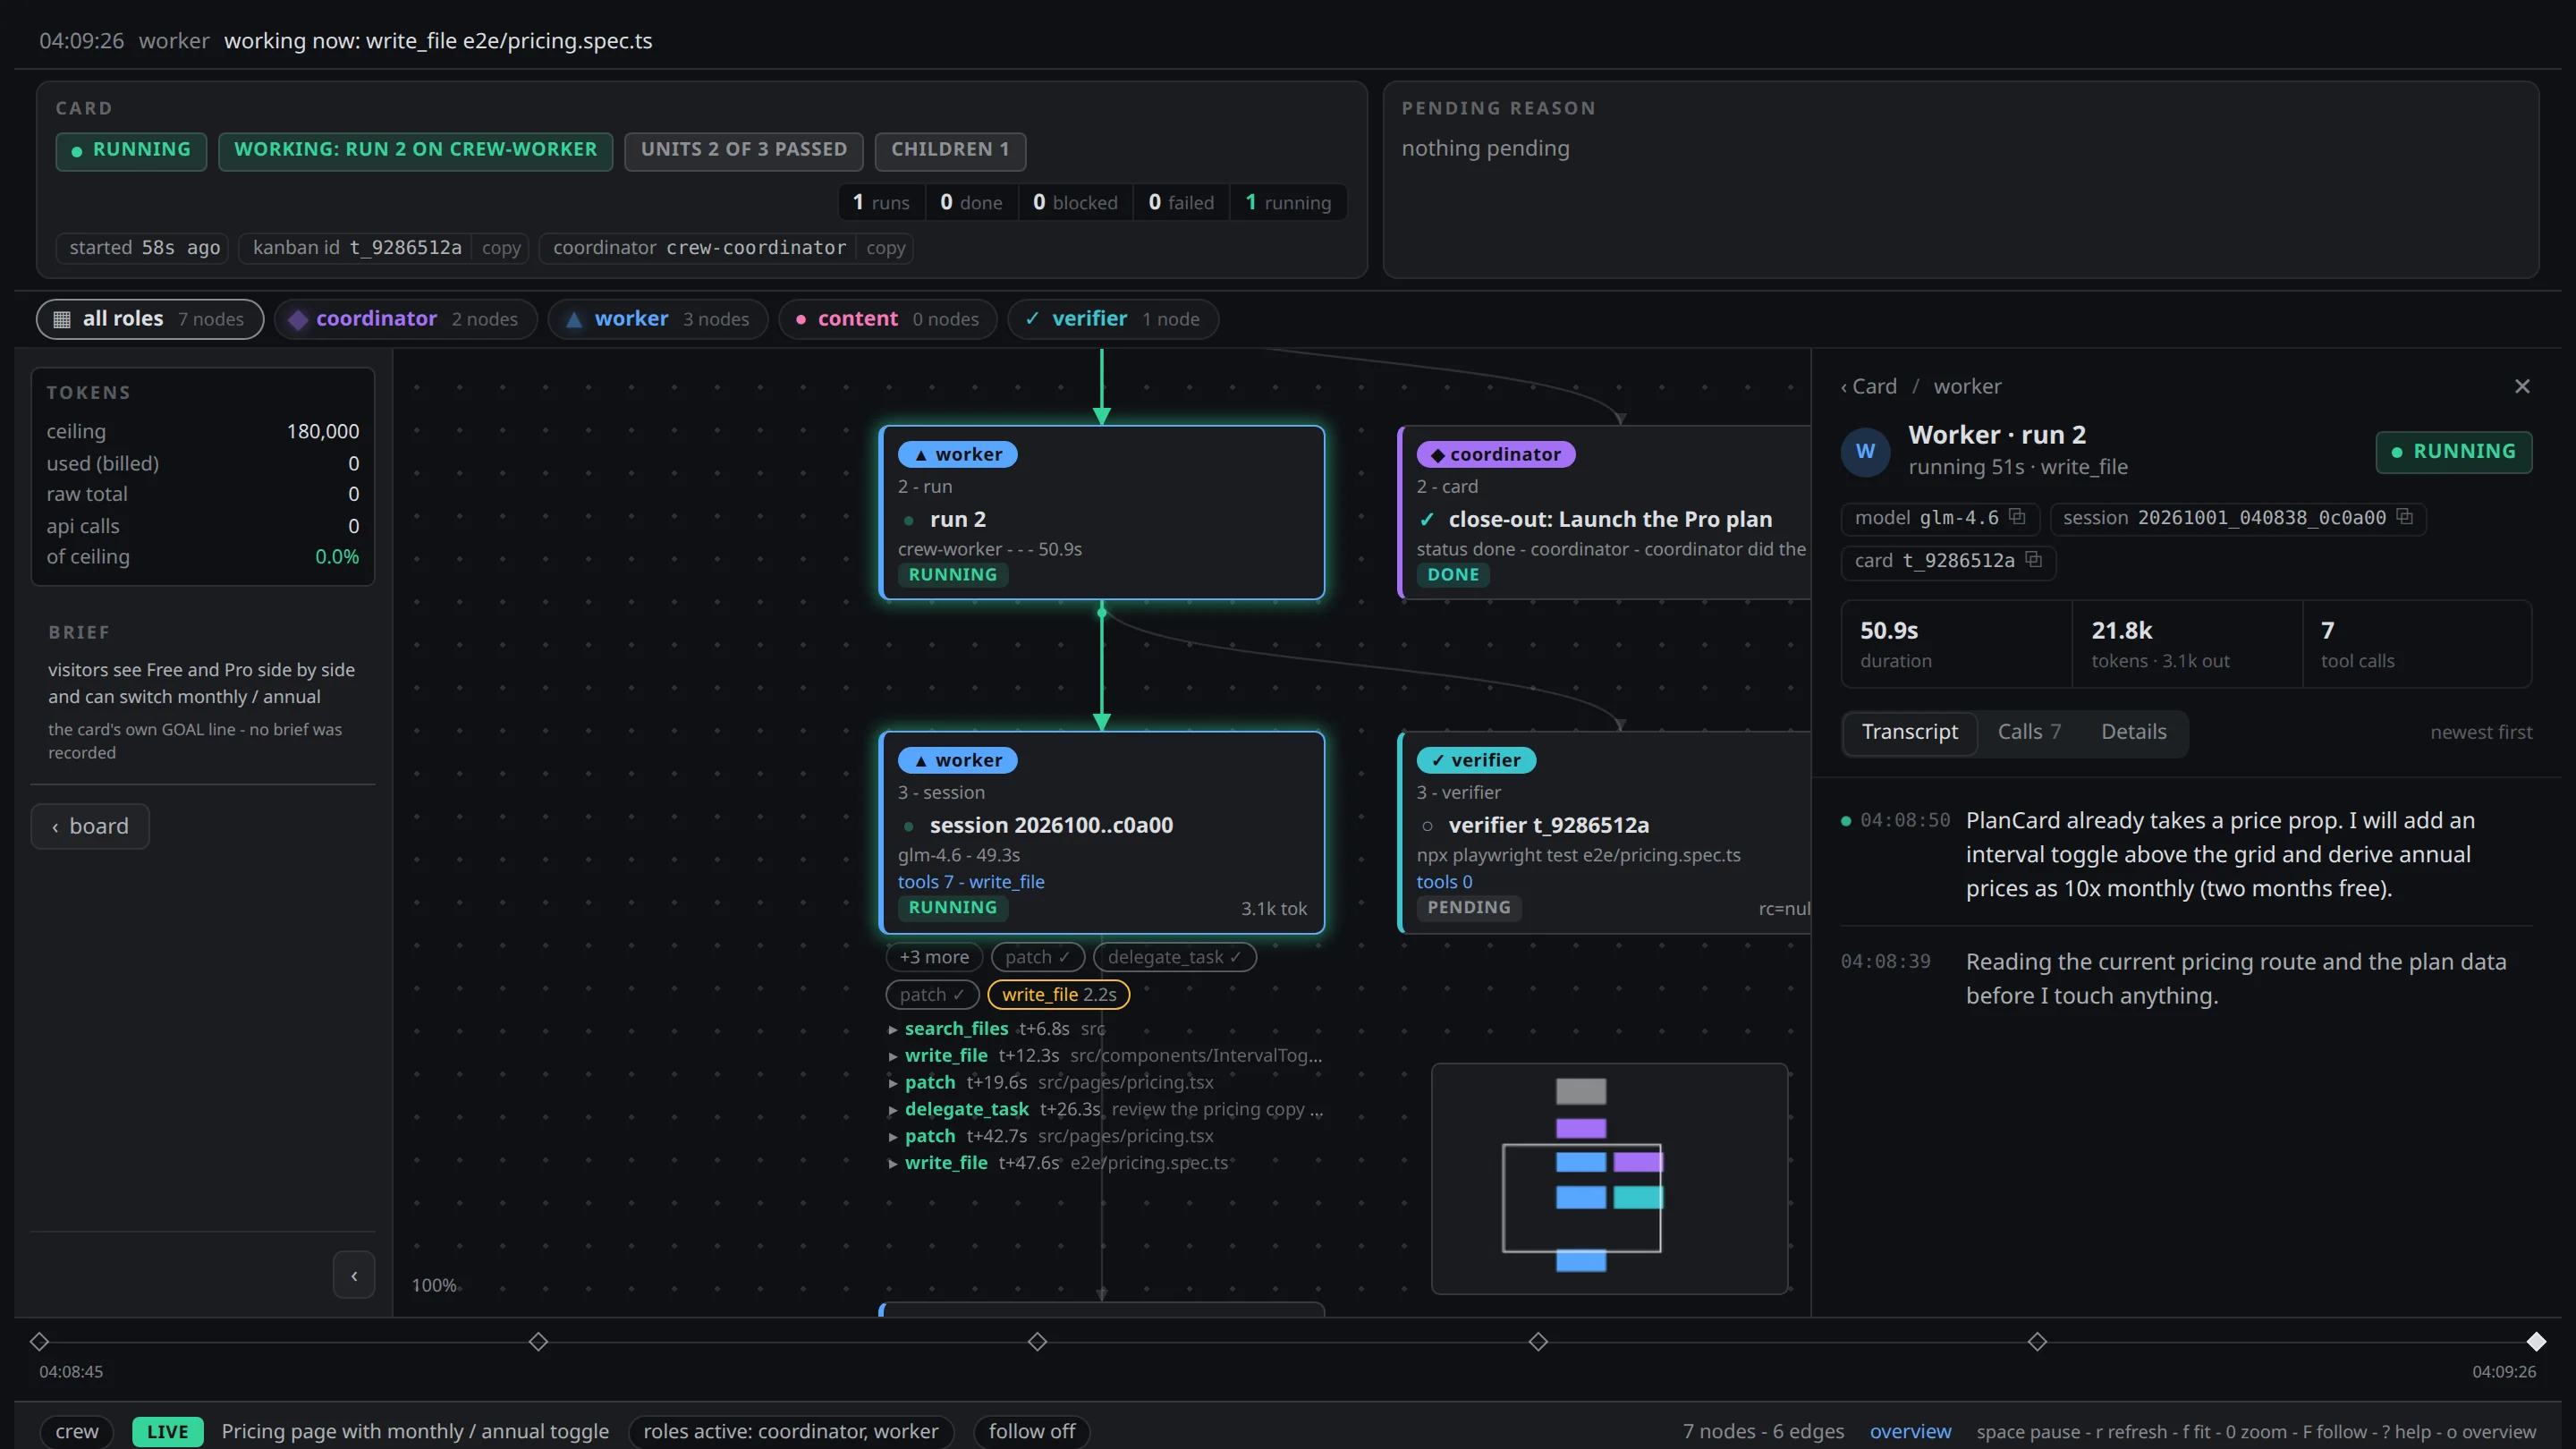
Task: Expand the delegate_task t+26.3s call row
Action: point(1105,1109)
